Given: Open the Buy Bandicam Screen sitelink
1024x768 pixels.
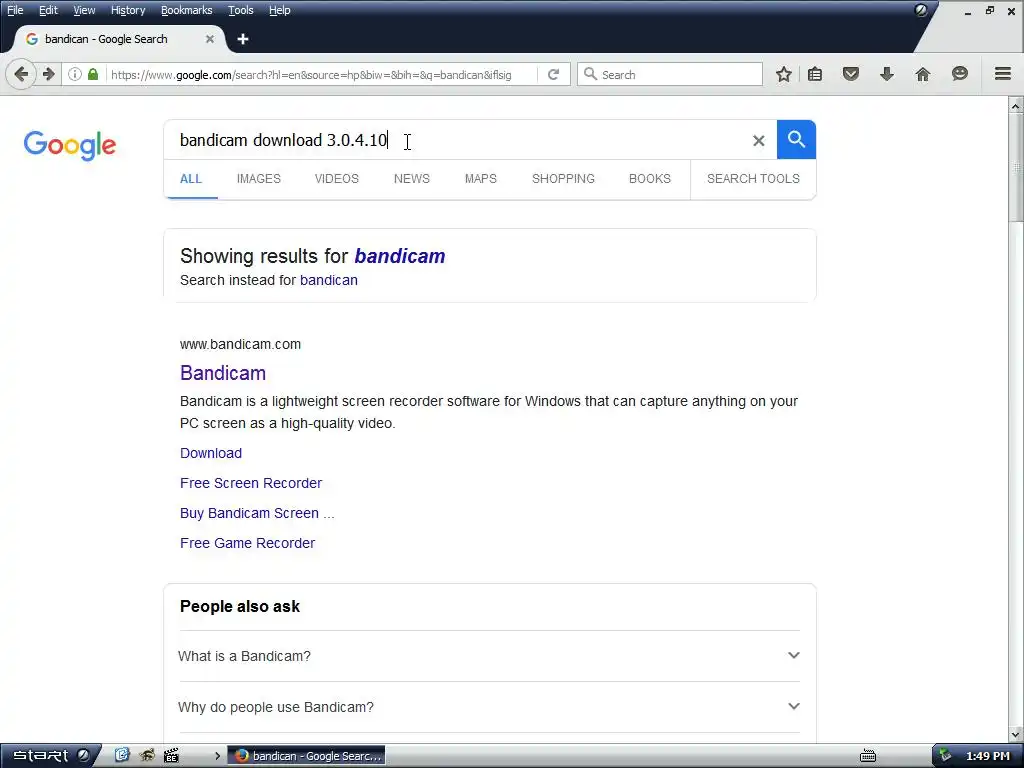Looking at the screenshot, I should [257, 513].
